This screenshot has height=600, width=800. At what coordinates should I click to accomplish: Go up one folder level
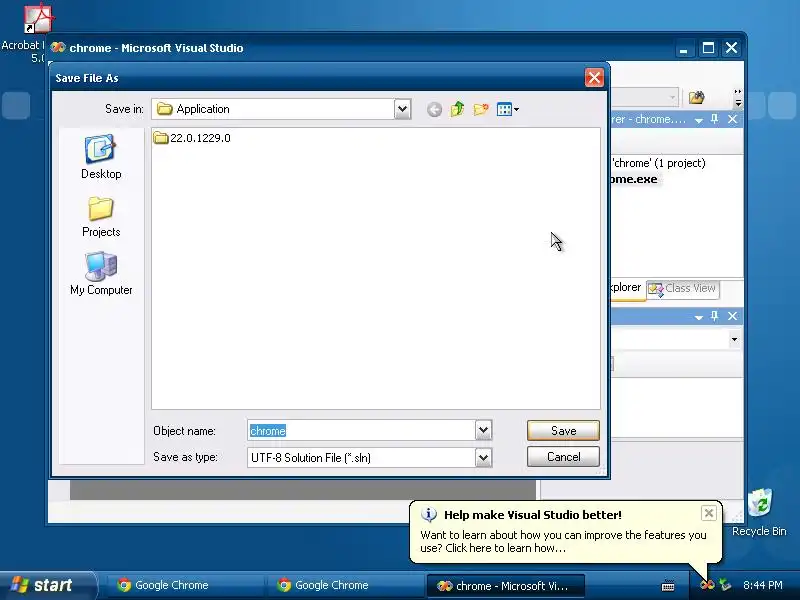[x=457, y=109]
